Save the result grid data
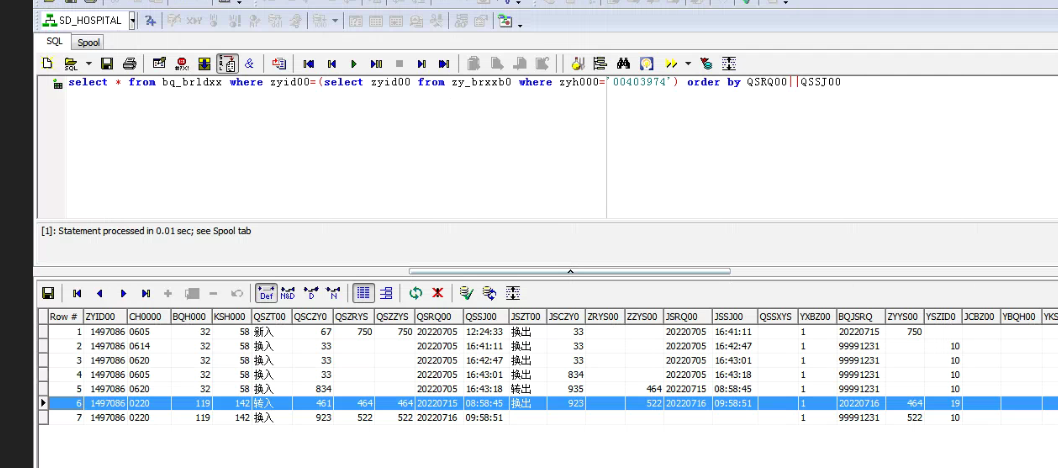 coord(47,293)
